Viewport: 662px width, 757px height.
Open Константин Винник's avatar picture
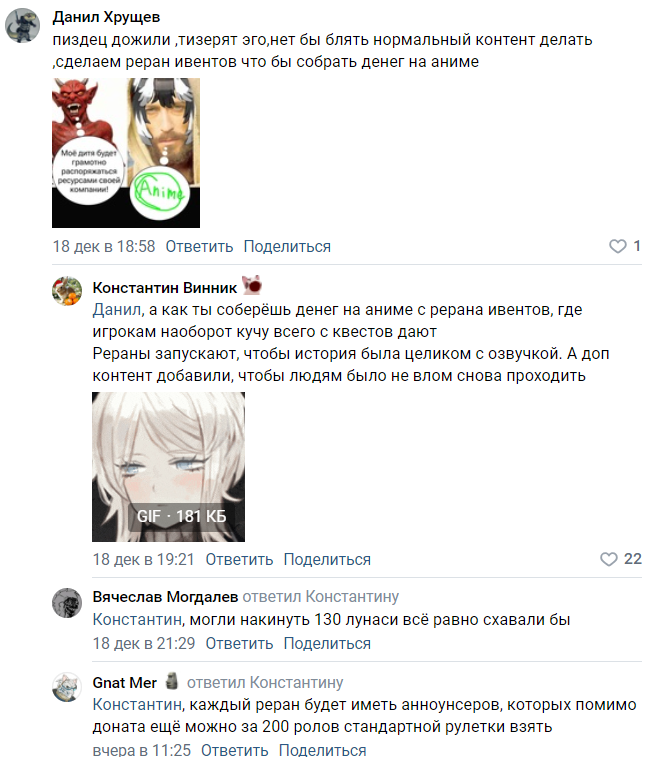coord(67,291)
